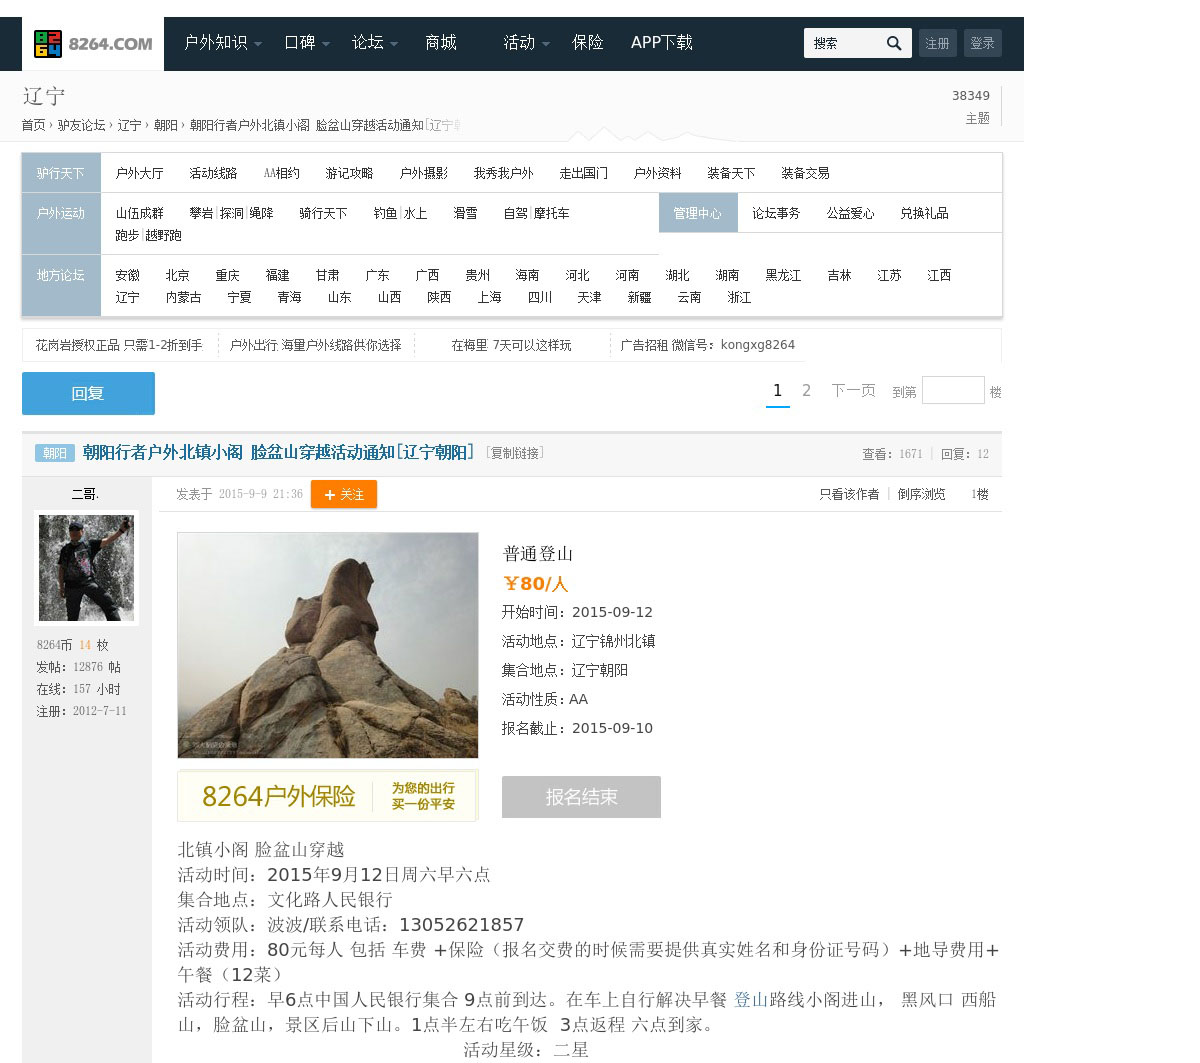Click the page number jump input field
Viewport: 1200px width, 1063px height.
[952, 390]
